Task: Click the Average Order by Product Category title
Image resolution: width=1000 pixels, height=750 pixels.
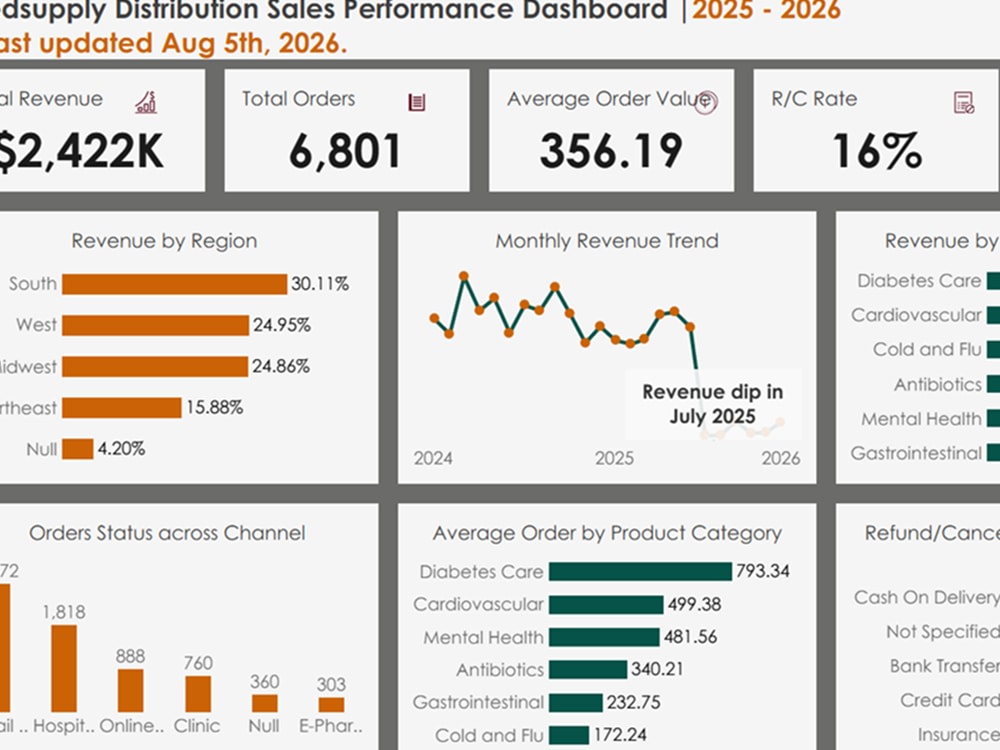Action: click(607, 533)
